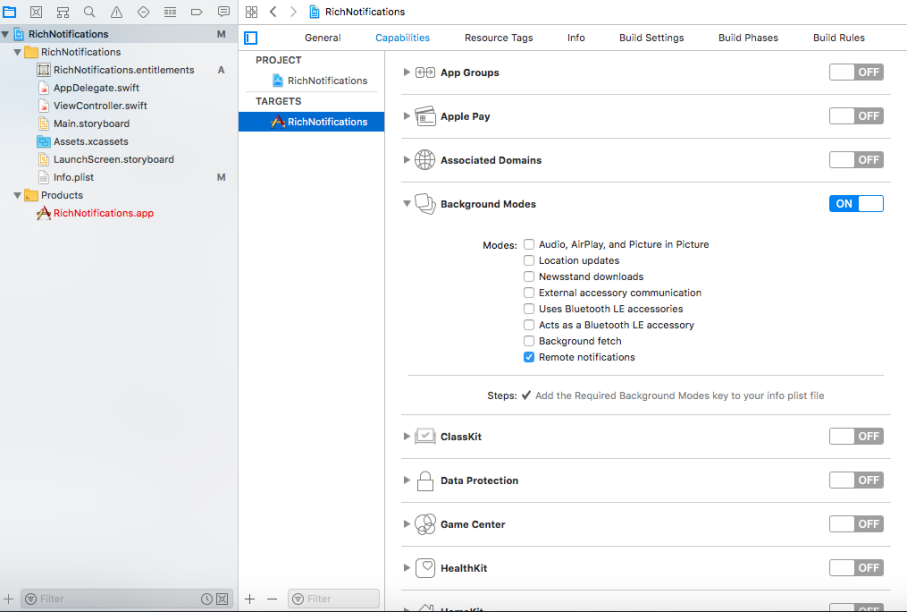Viewport: 920px width, 613px height.
Task: Open the Test navigator diamond icon
Action: click(x=143, y=12)
